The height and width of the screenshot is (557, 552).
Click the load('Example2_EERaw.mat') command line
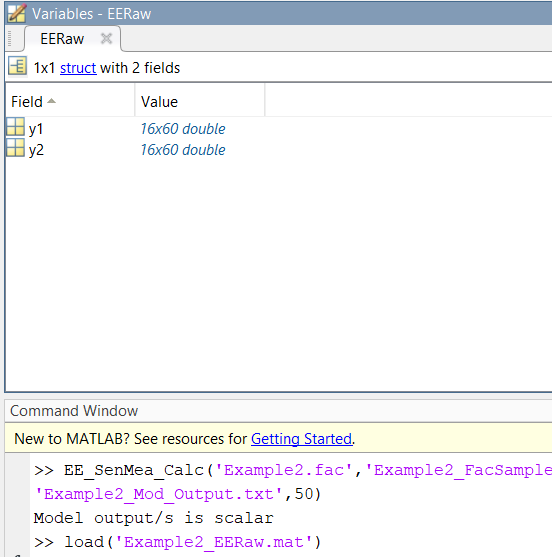pyautogui.click(x=178, y=542)
